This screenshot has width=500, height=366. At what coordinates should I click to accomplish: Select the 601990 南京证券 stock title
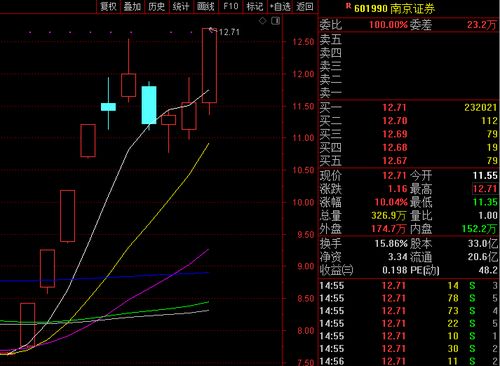click(395, 8)
